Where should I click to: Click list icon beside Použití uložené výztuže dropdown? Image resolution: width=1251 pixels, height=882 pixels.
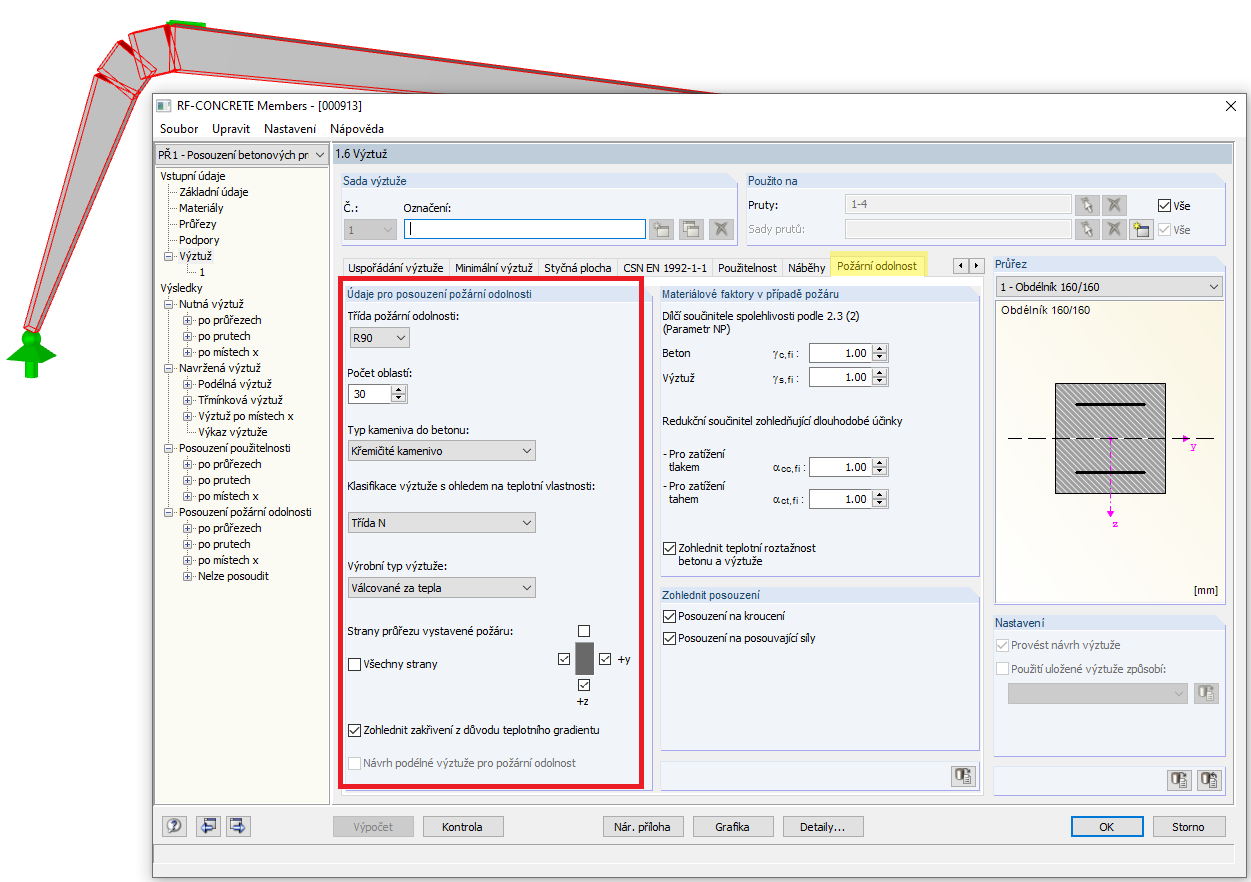click(1206, 693)
